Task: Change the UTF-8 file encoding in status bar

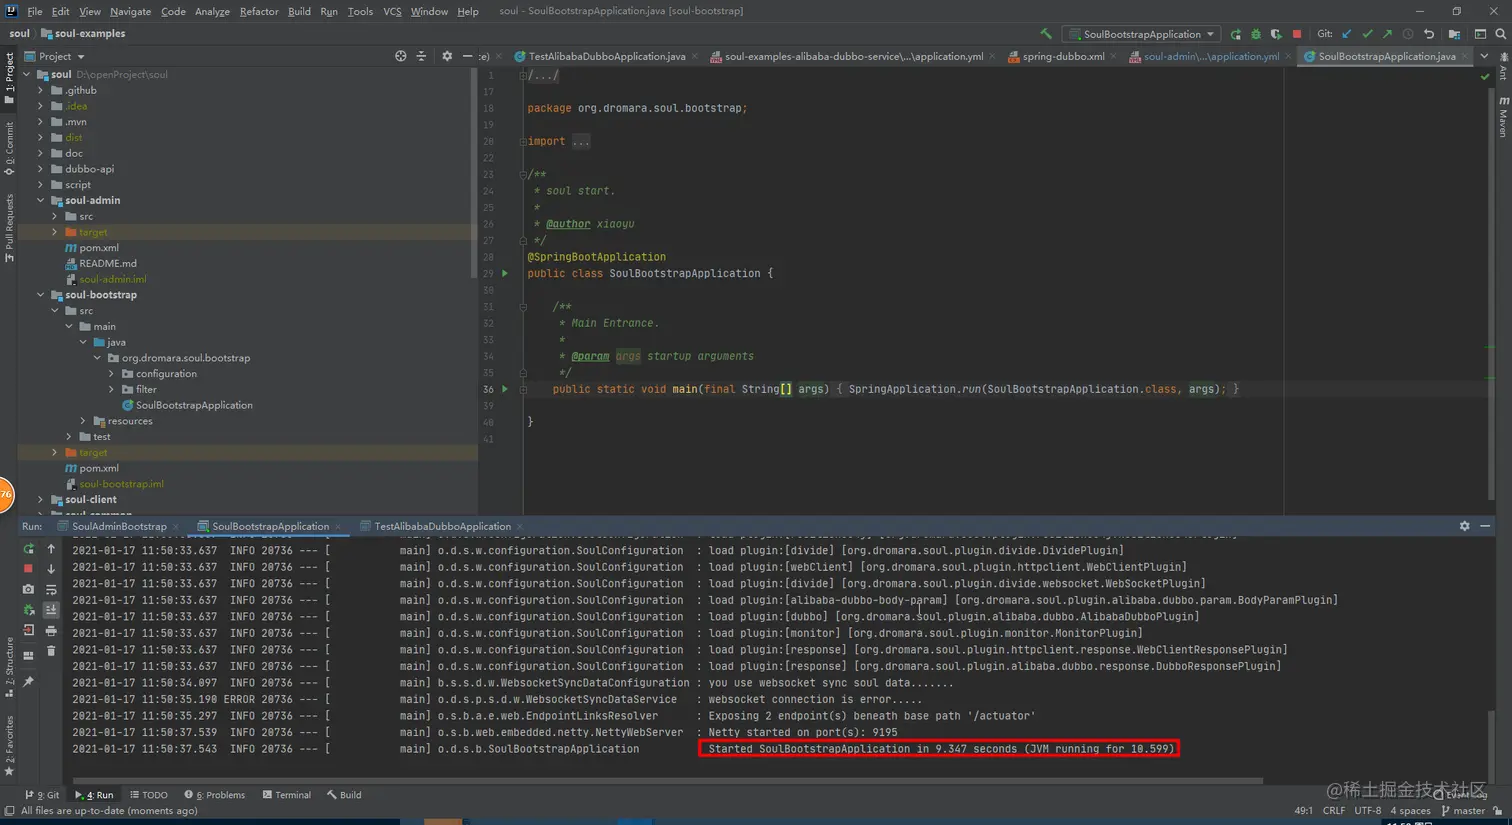Action: pos(1367,811)
